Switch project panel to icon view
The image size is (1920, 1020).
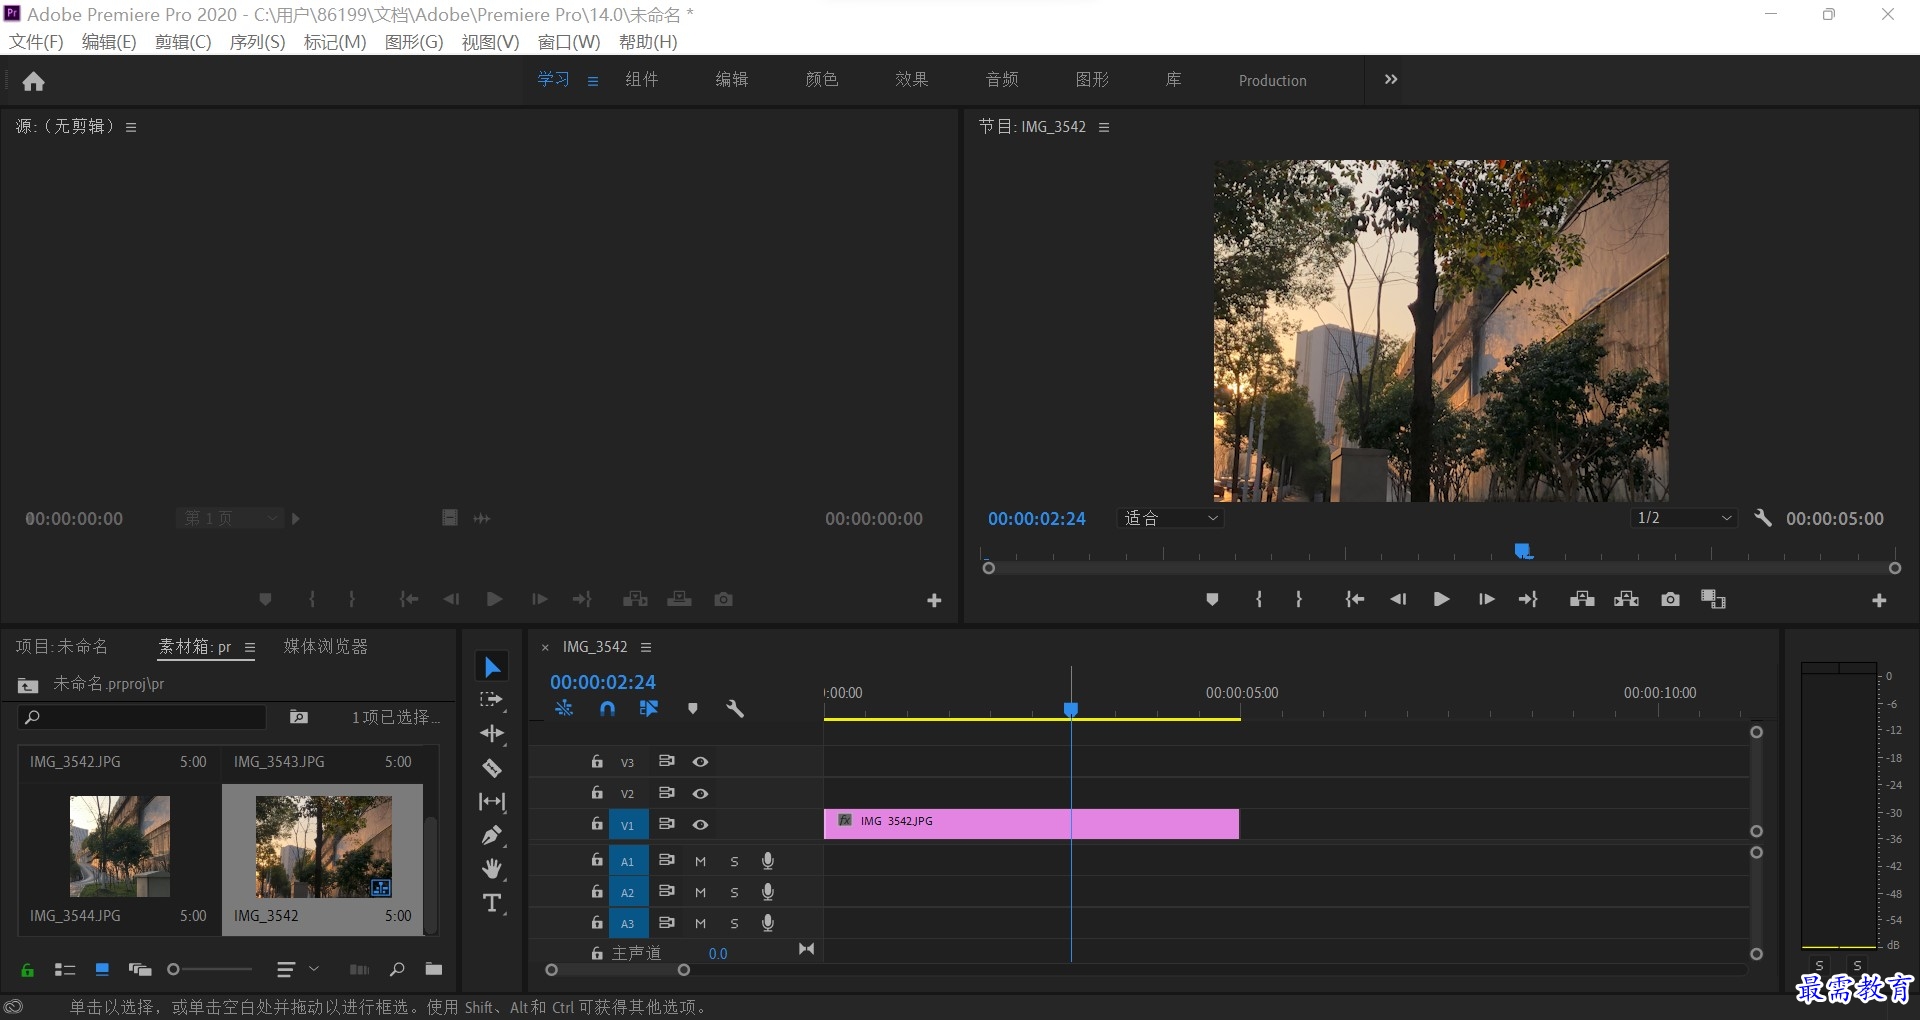coord(102,969)
